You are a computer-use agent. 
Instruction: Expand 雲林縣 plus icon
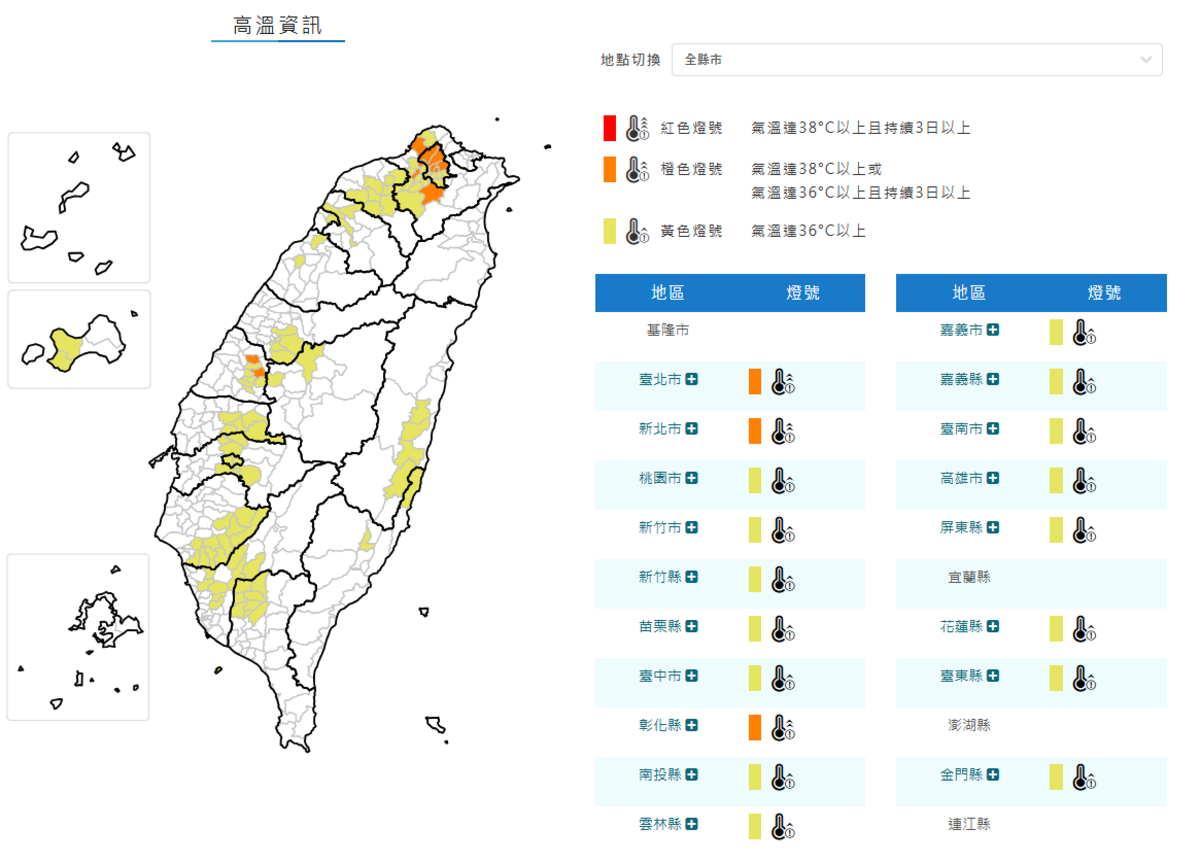tap(692, 824)
